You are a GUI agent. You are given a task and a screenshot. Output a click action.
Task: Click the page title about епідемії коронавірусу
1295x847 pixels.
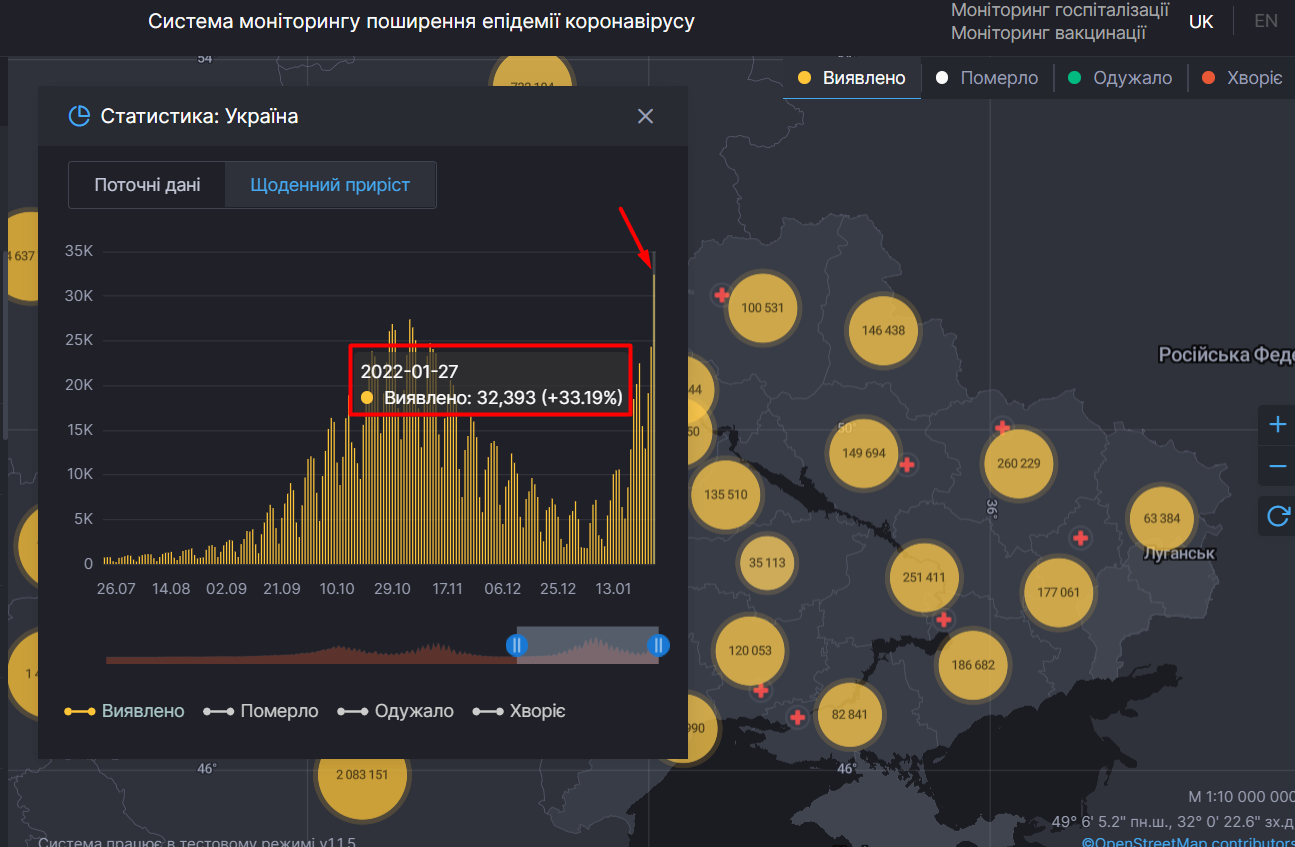[421, 21]
